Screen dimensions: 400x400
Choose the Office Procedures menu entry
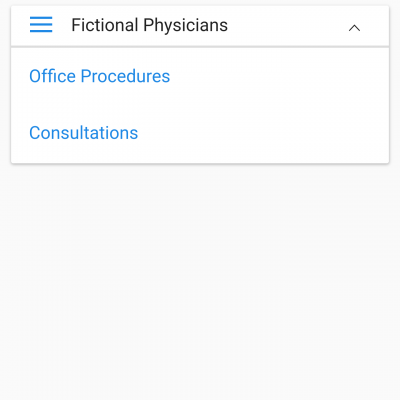[100, 76]
